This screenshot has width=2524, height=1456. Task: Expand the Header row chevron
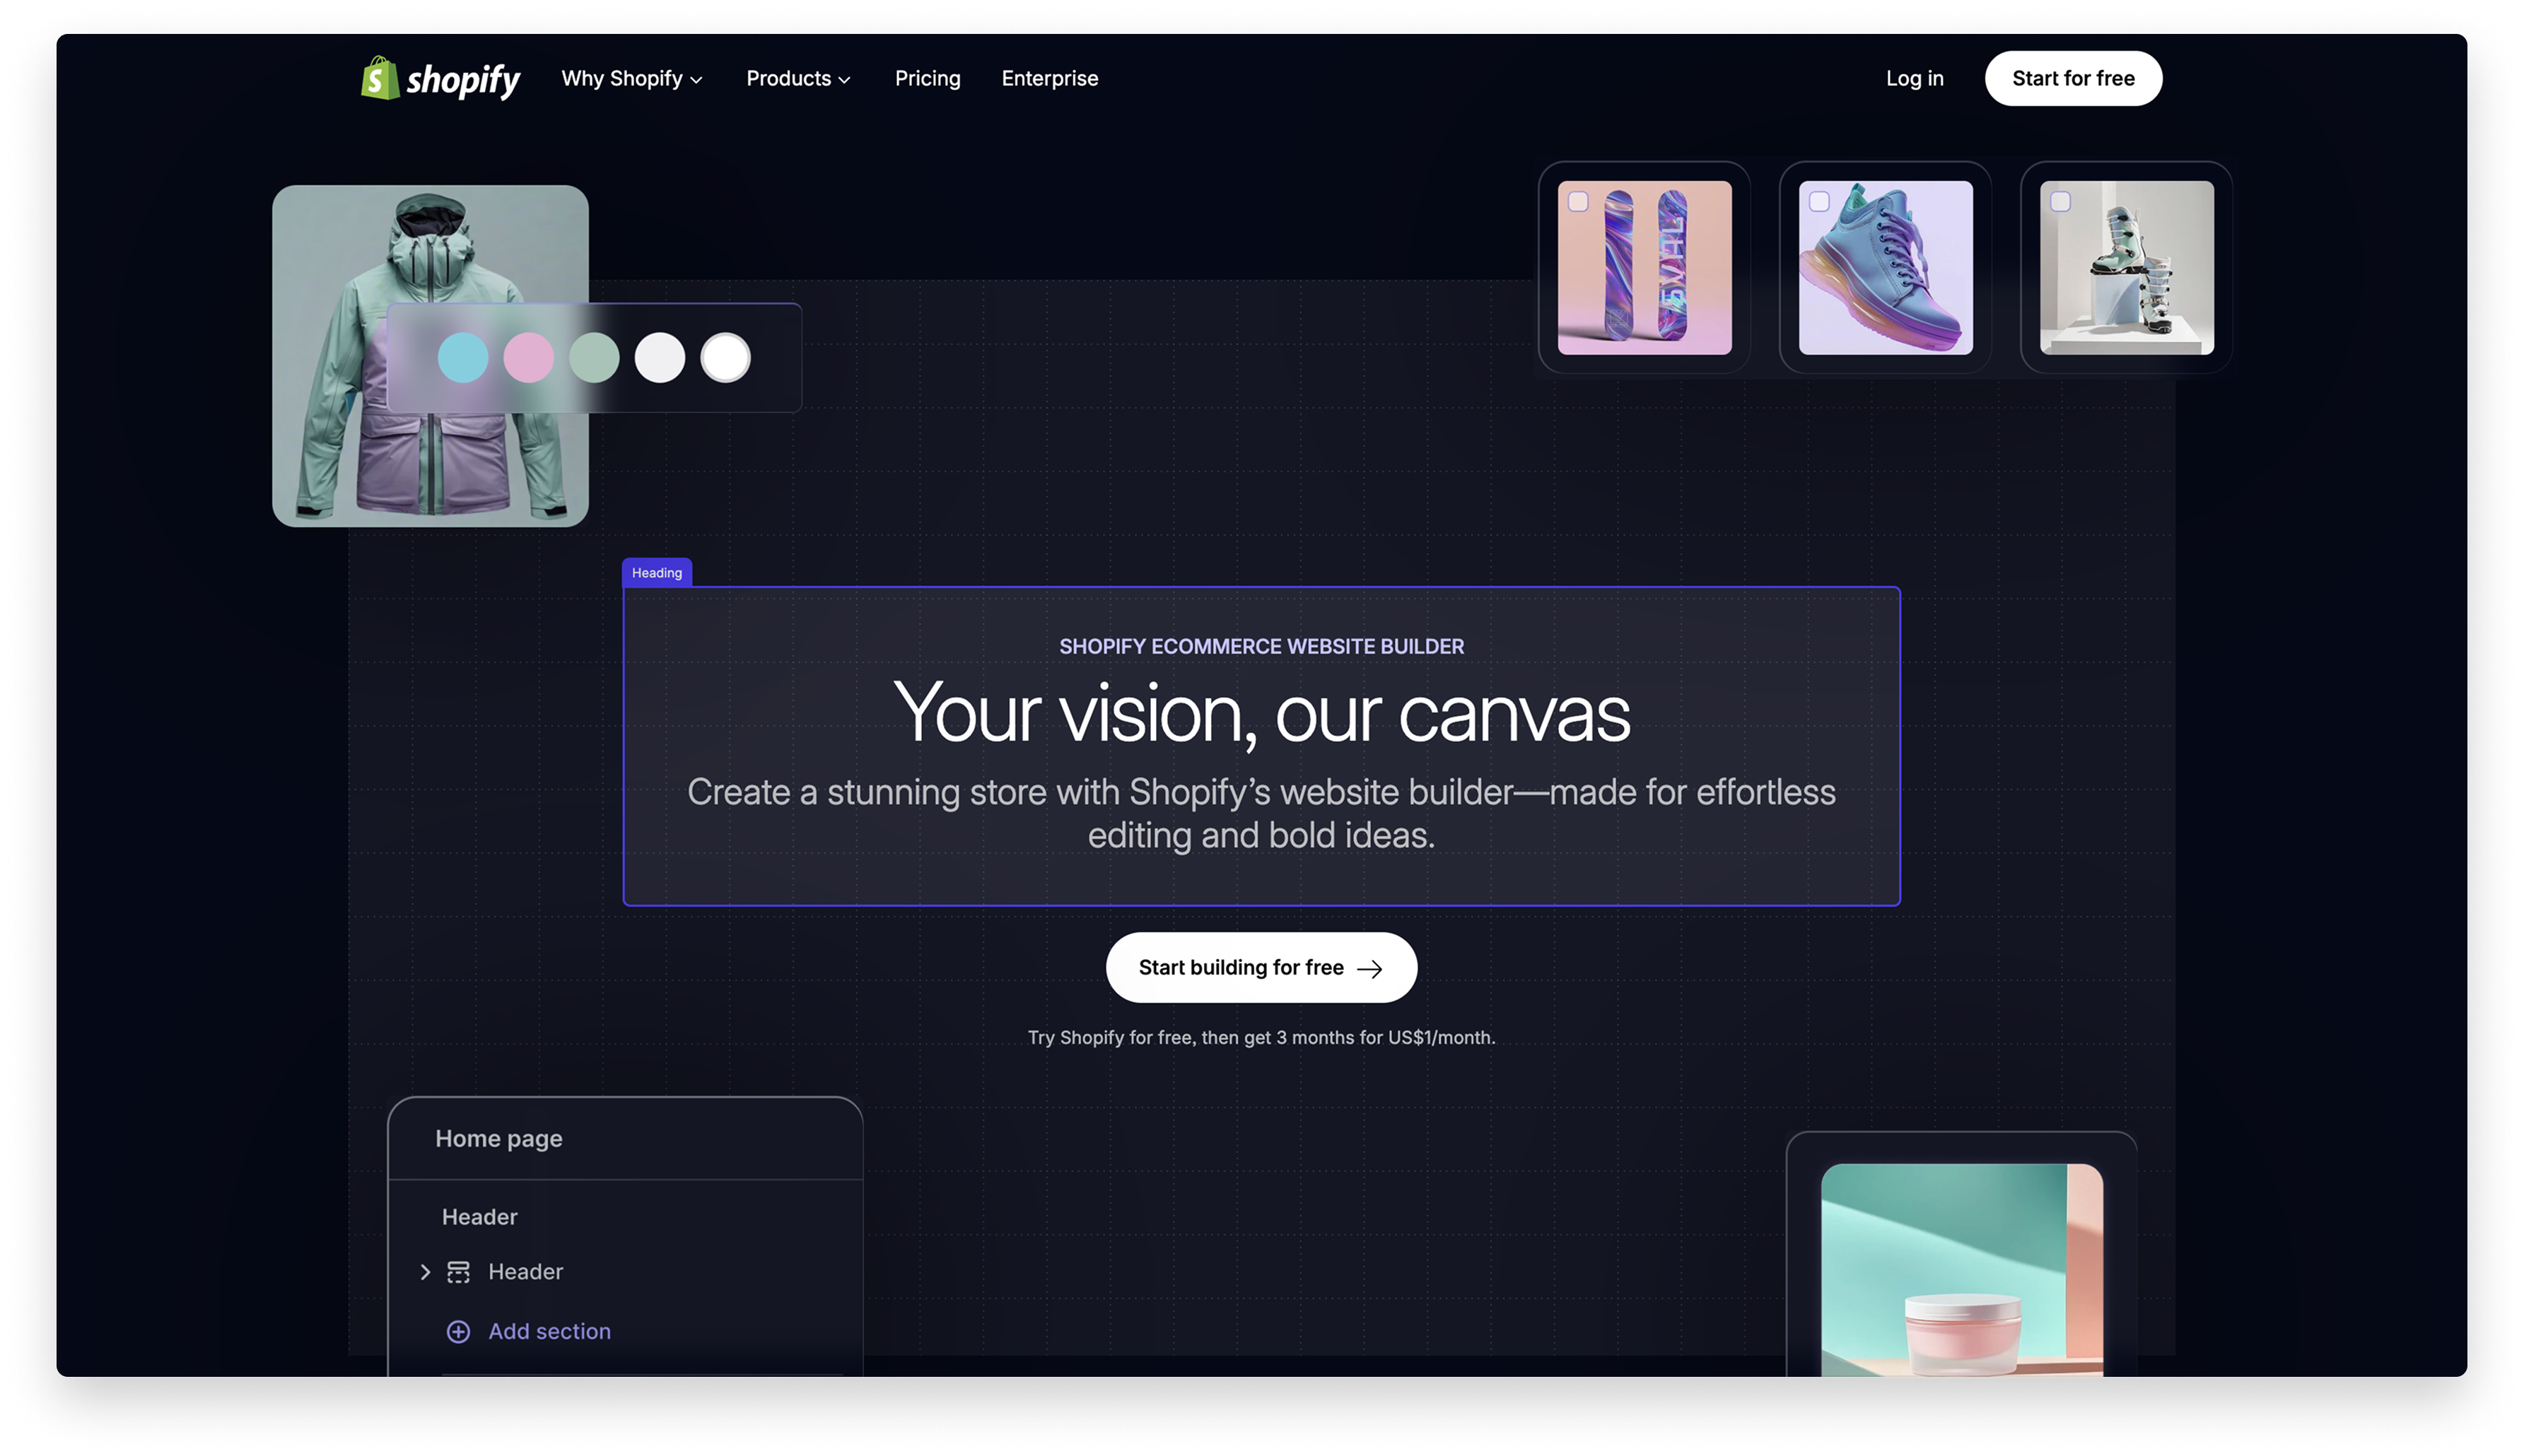[425, 1271]
